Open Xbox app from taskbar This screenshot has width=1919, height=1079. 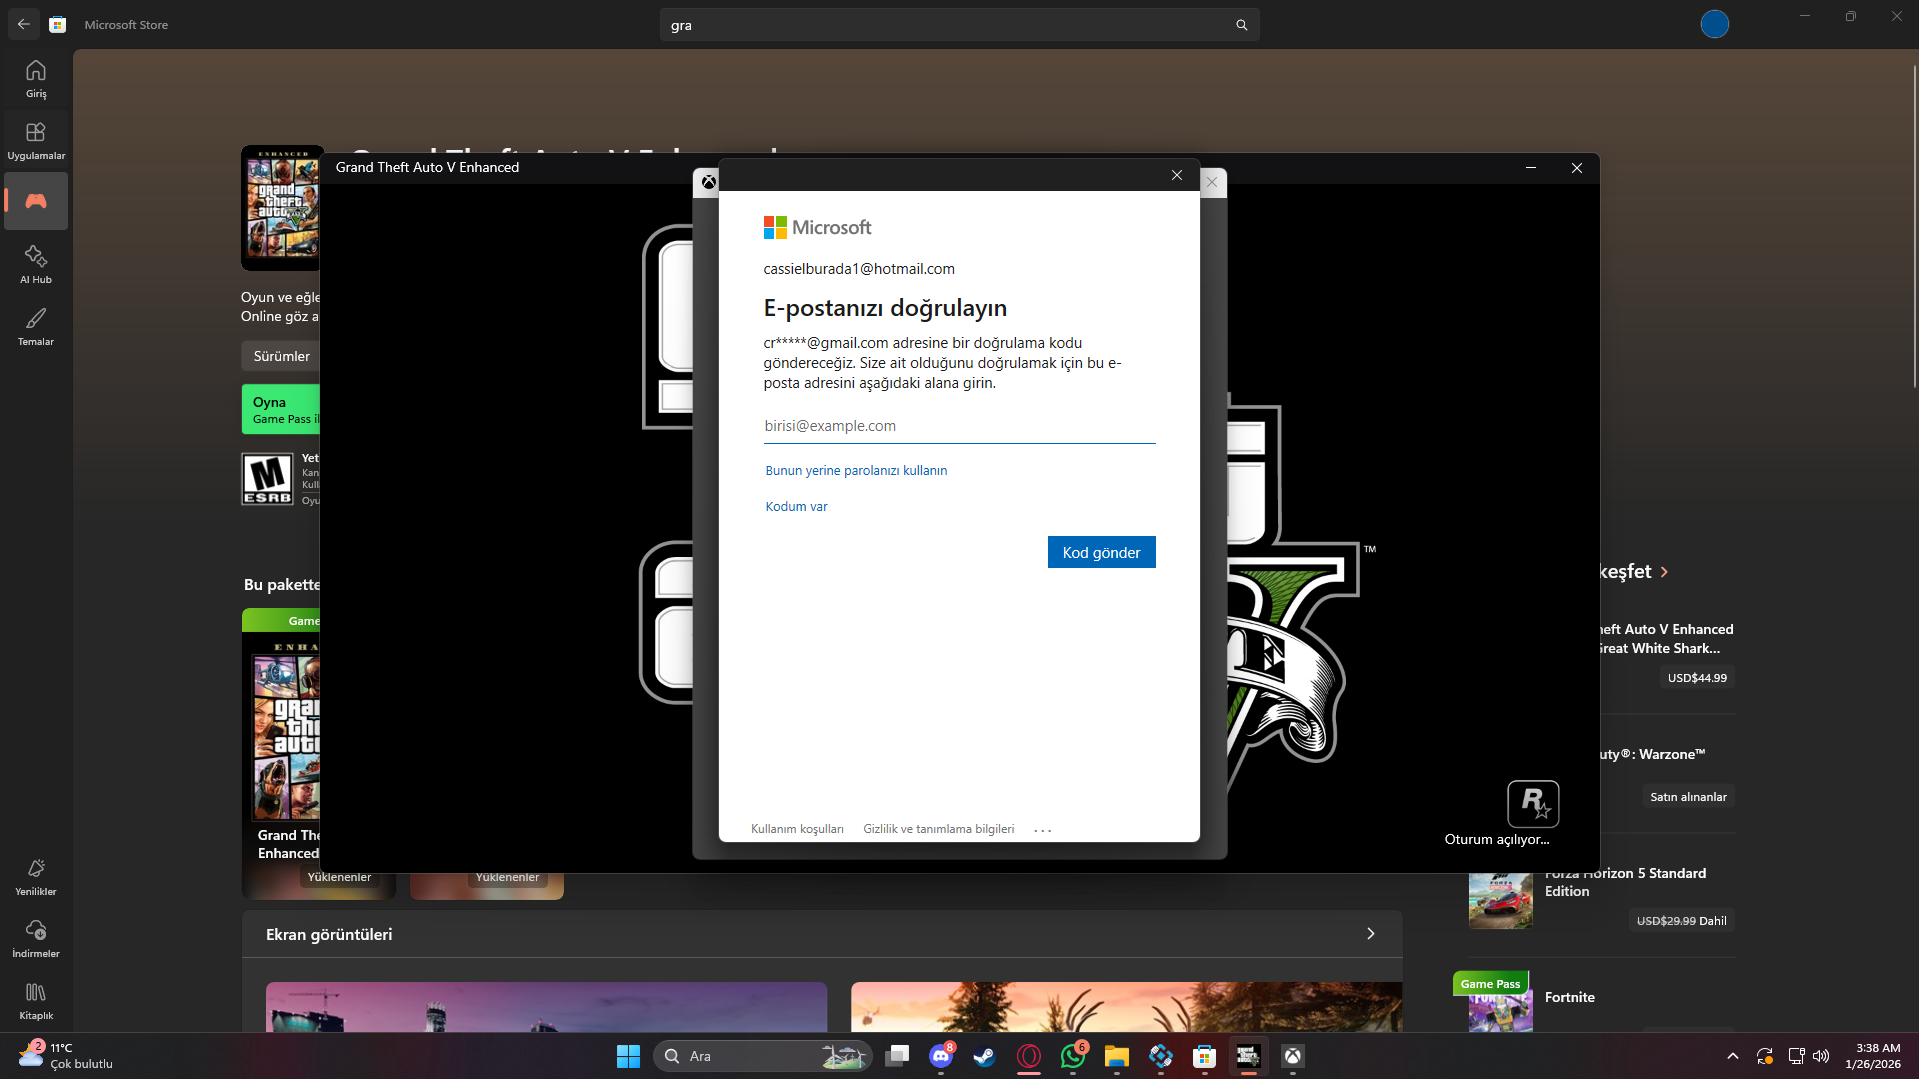point(1293,1056)
